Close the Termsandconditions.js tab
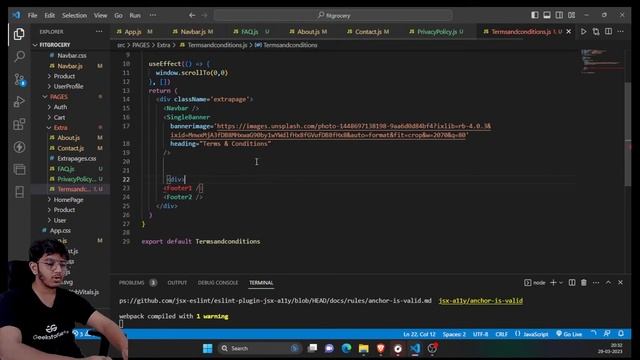 coord(569,31)
